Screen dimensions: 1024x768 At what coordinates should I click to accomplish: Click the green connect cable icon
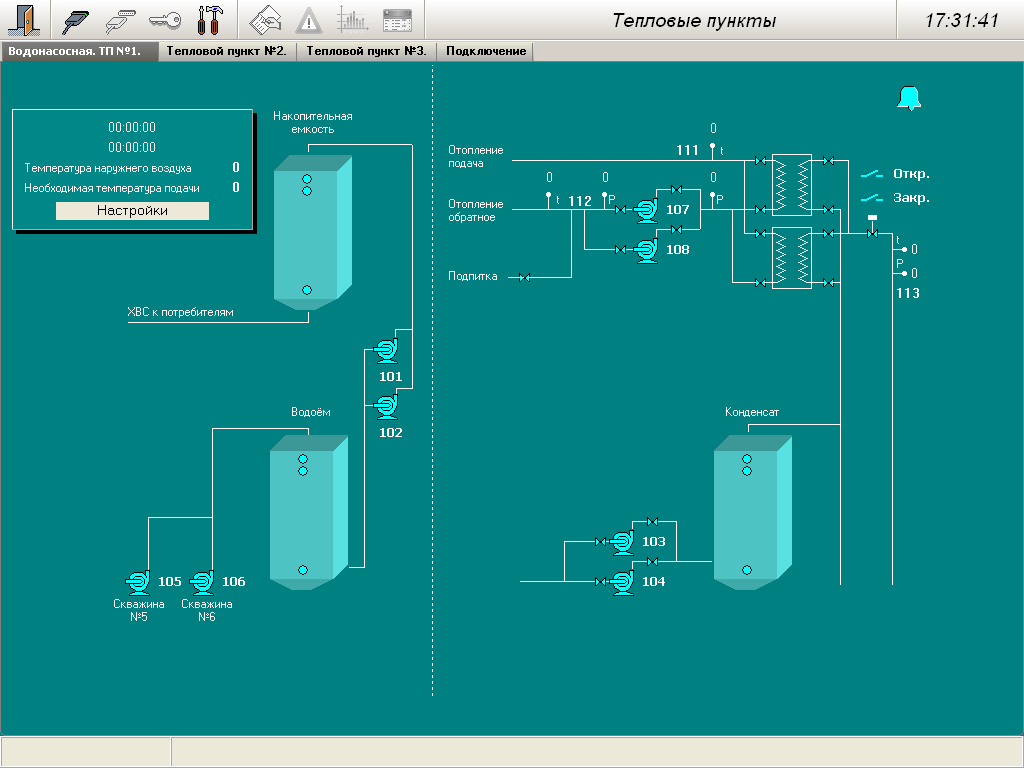pos(77,20)
